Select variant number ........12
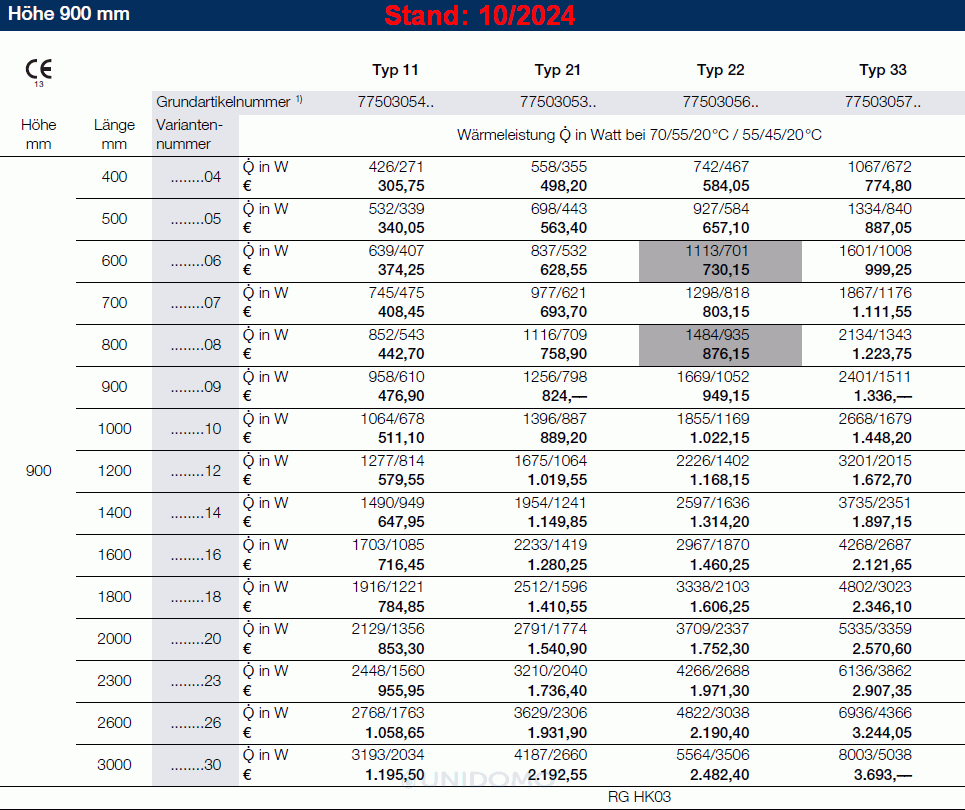The image size is (965, 810). [x=195, y=471]
